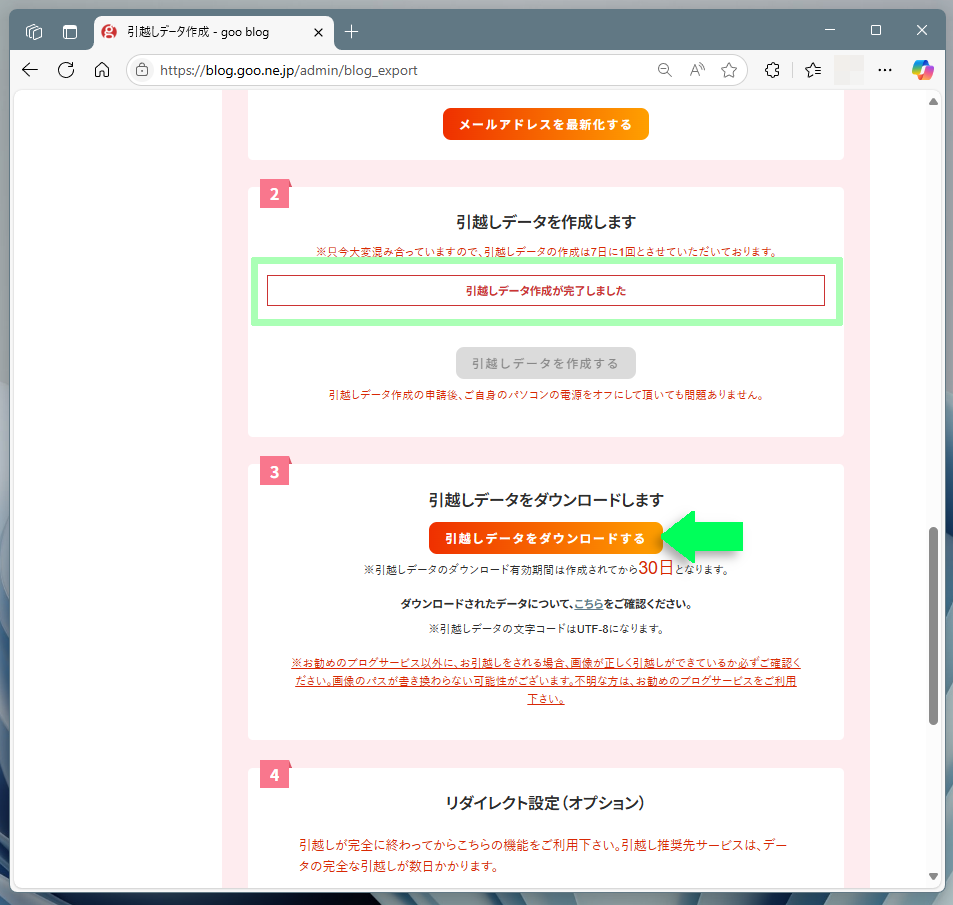Open the Extensions puzzle icon

[772, 70]
